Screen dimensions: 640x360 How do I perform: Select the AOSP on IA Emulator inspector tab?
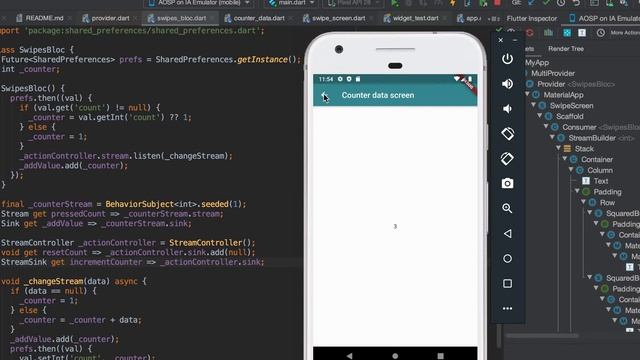[x=604, y=18]
